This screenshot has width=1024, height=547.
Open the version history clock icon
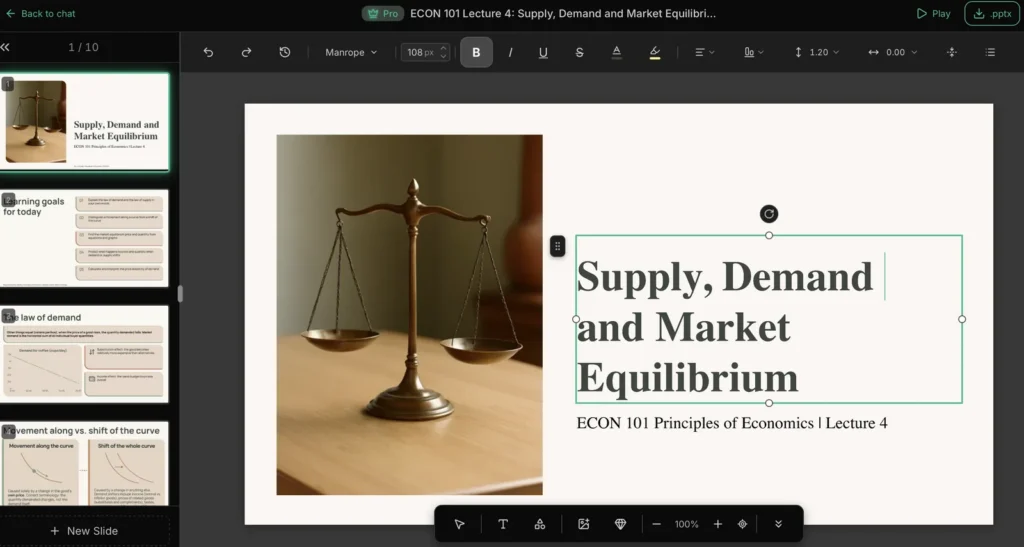click(x=285, y=52)
